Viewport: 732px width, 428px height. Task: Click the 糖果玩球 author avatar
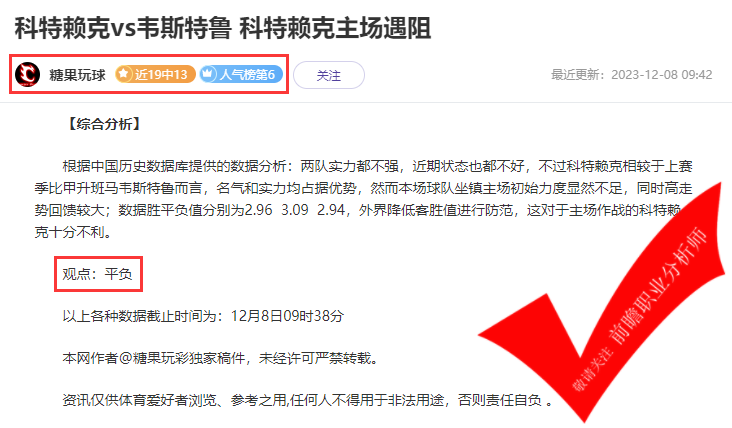27,74
